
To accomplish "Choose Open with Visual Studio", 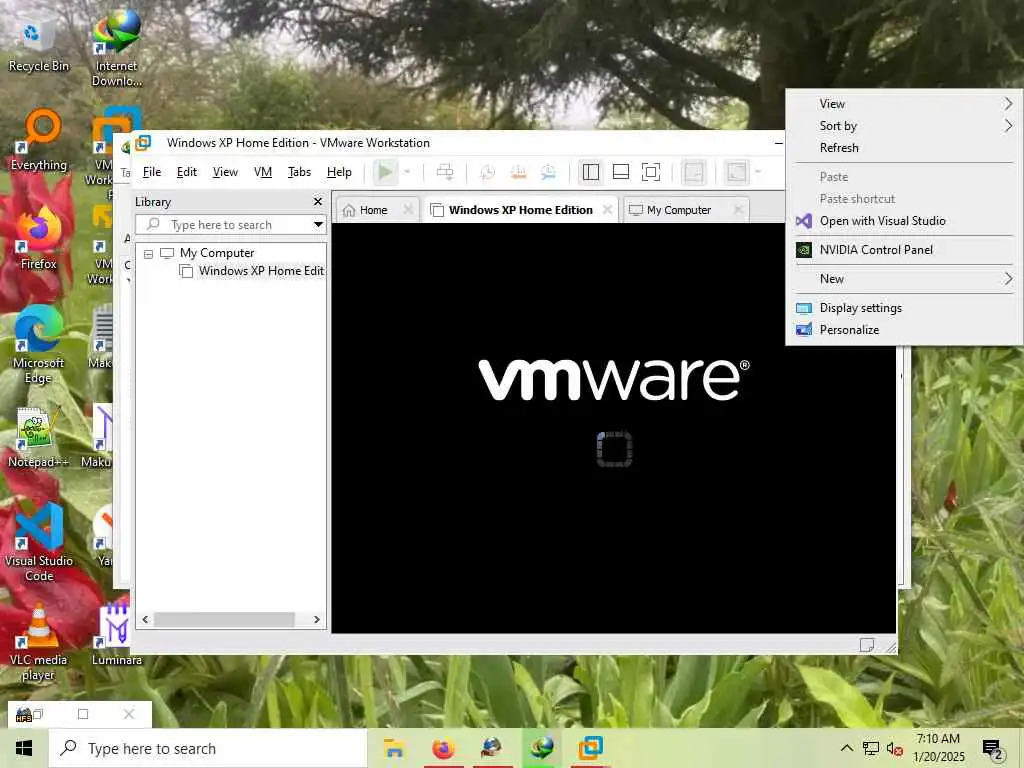I will pos(904,221).
